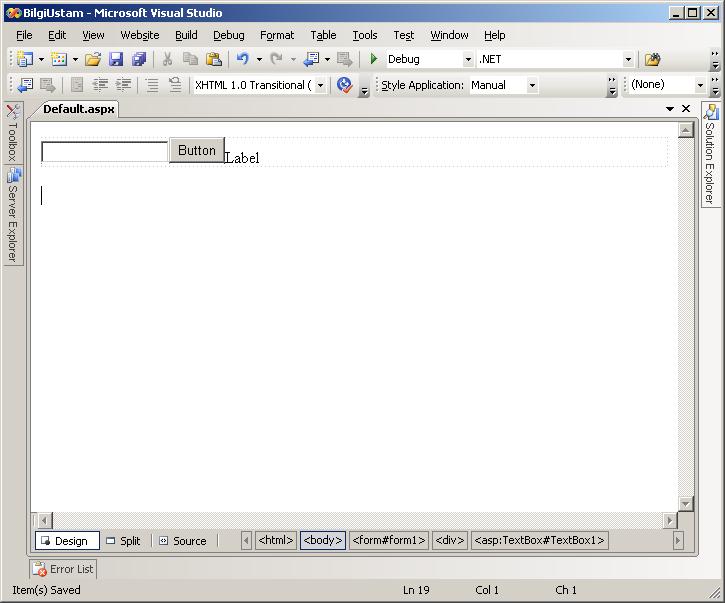Switch to Split view
Image resolution: width=725 pixels, height=603 pixels.
click(x=126, y=541)
